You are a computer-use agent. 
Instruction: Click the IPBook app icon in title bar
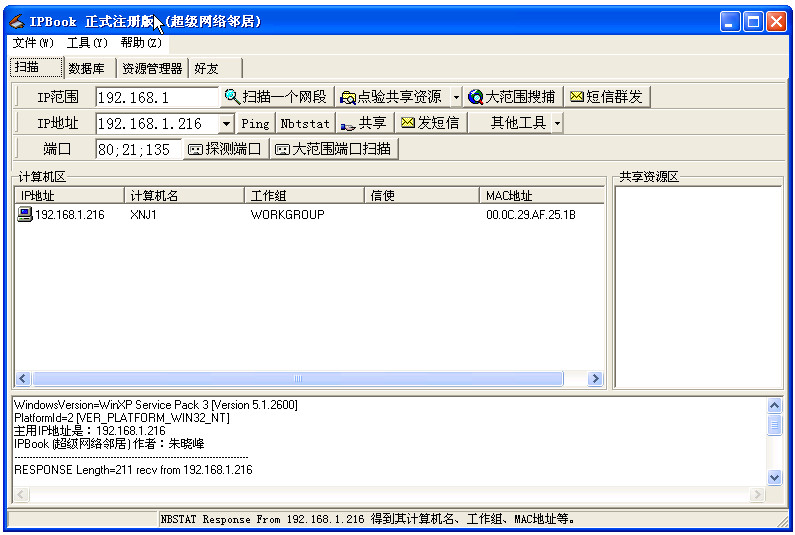[16, 21]
